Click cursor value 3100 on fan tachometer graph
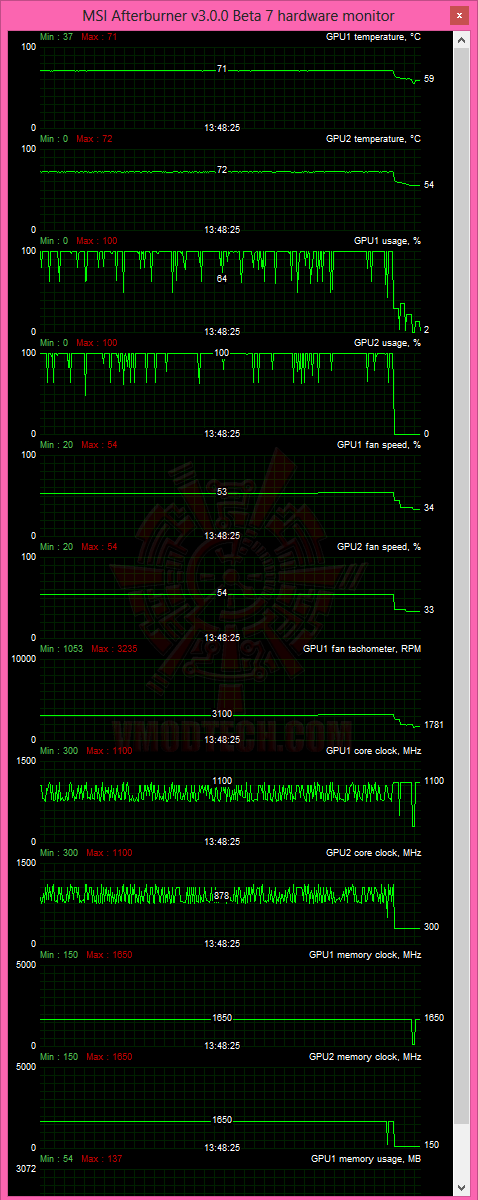478x1200 pixels. coord(222,713)
